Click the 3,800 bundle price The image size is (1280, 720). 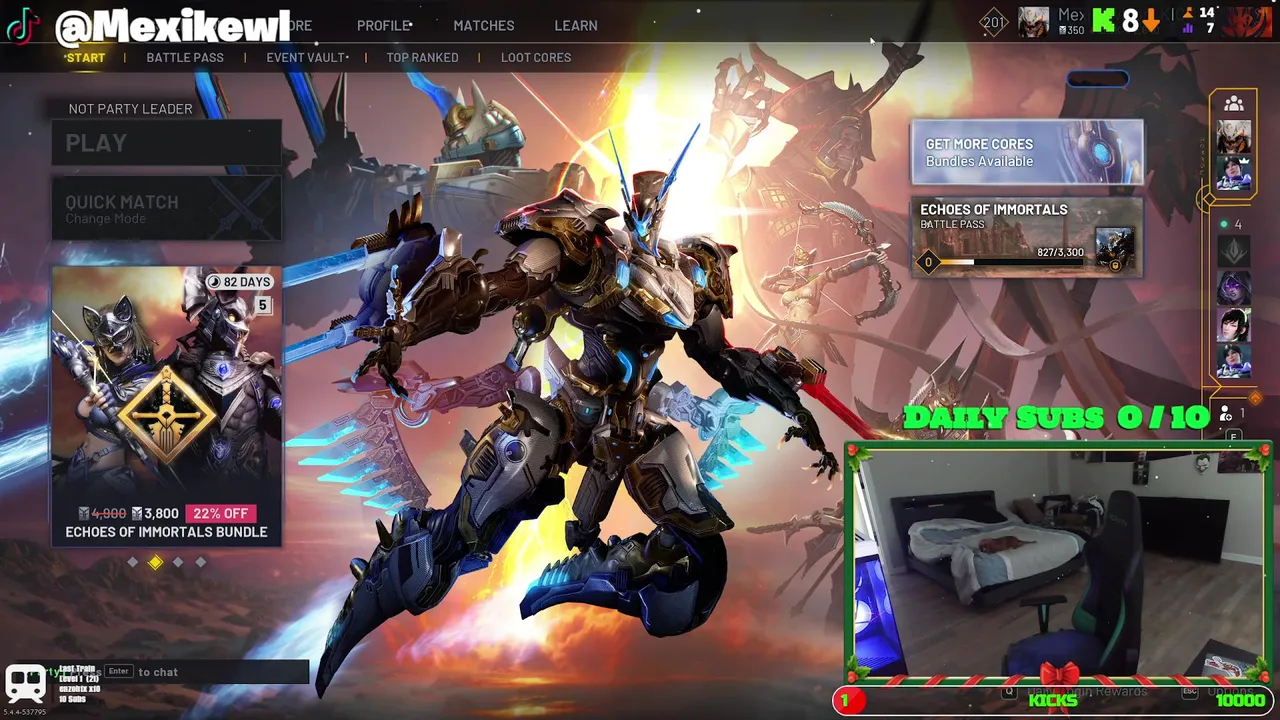[154, 513]
